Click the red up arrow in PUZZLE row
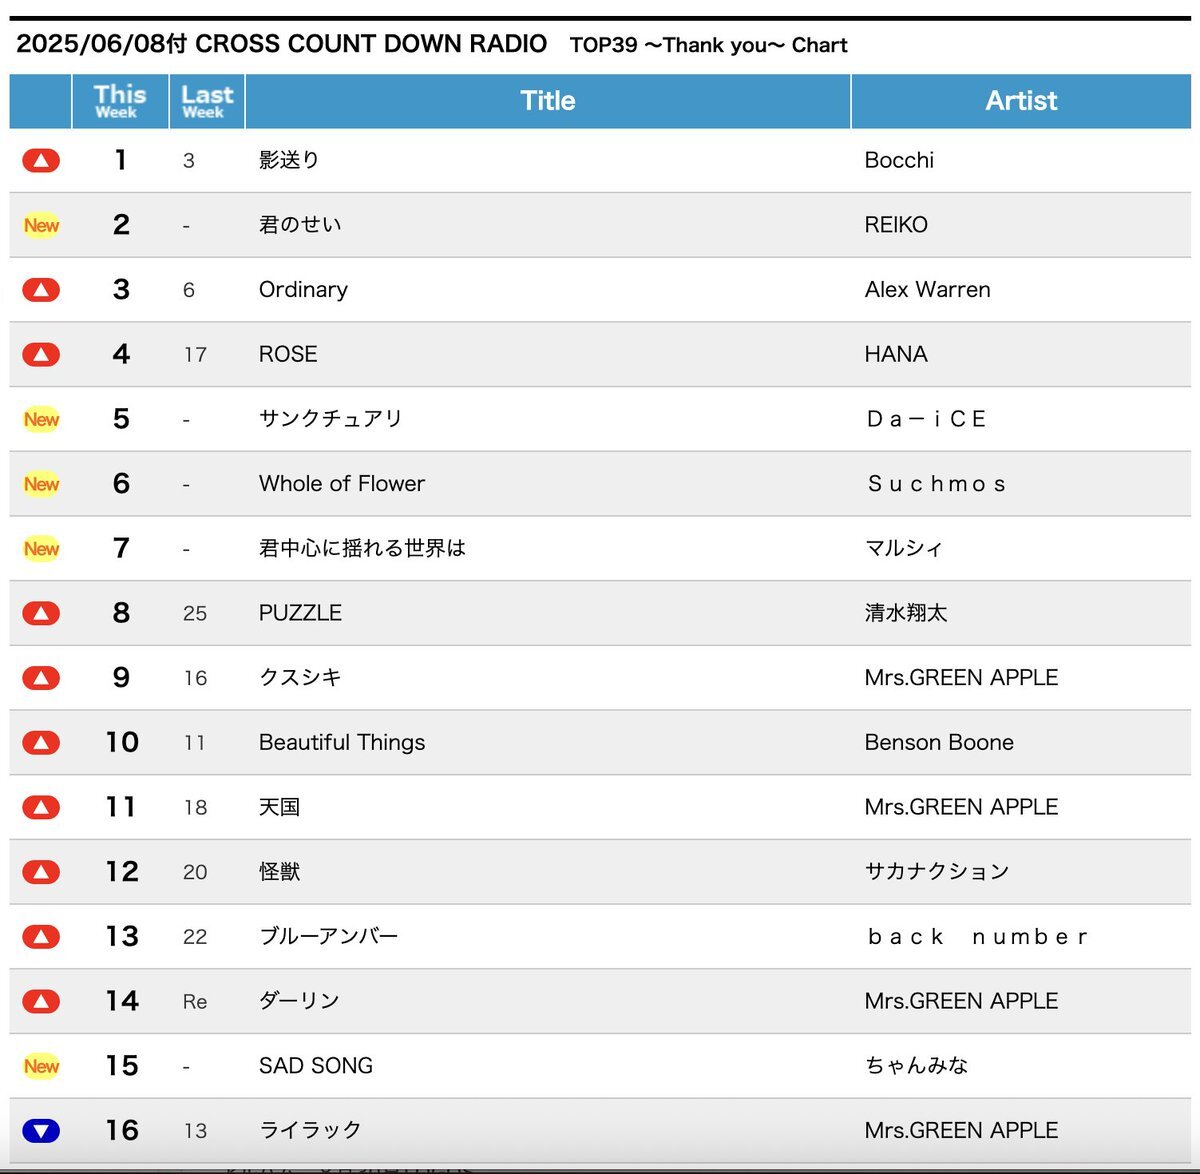Viewport: 1200px width, 1174px height. [x=41, y=613]
